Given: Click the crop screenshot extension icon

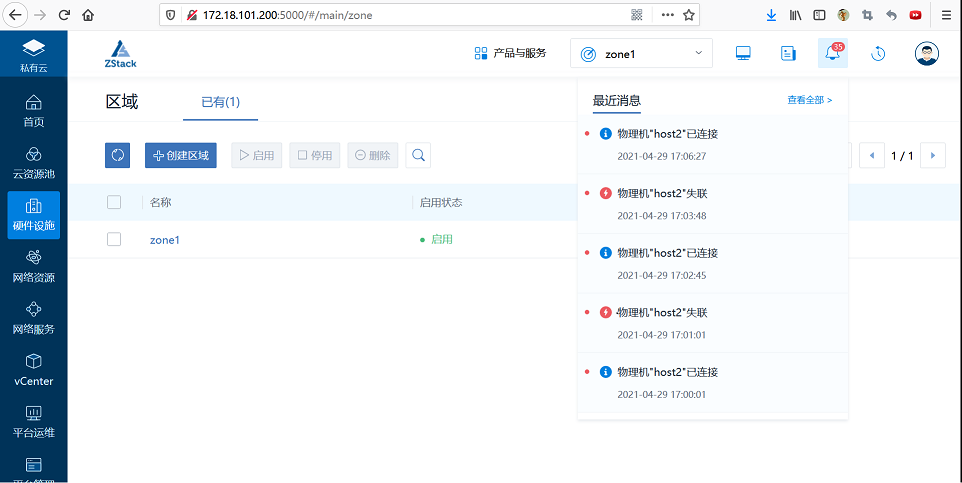Looking at the screenshot, I should click(x=867, y=15).
